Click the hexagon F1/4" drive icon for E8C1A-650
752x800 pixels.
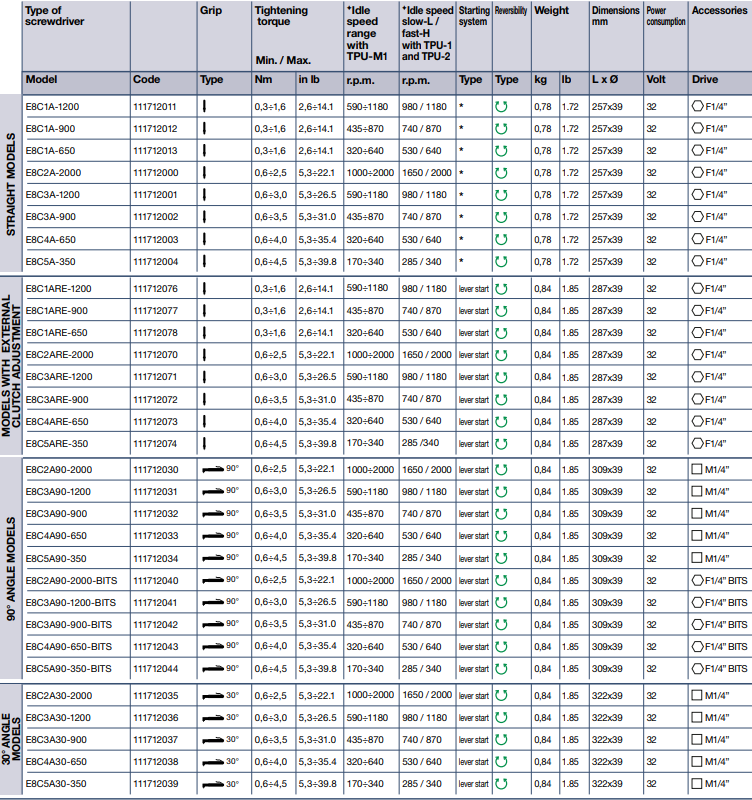click(x=697, y=151)
